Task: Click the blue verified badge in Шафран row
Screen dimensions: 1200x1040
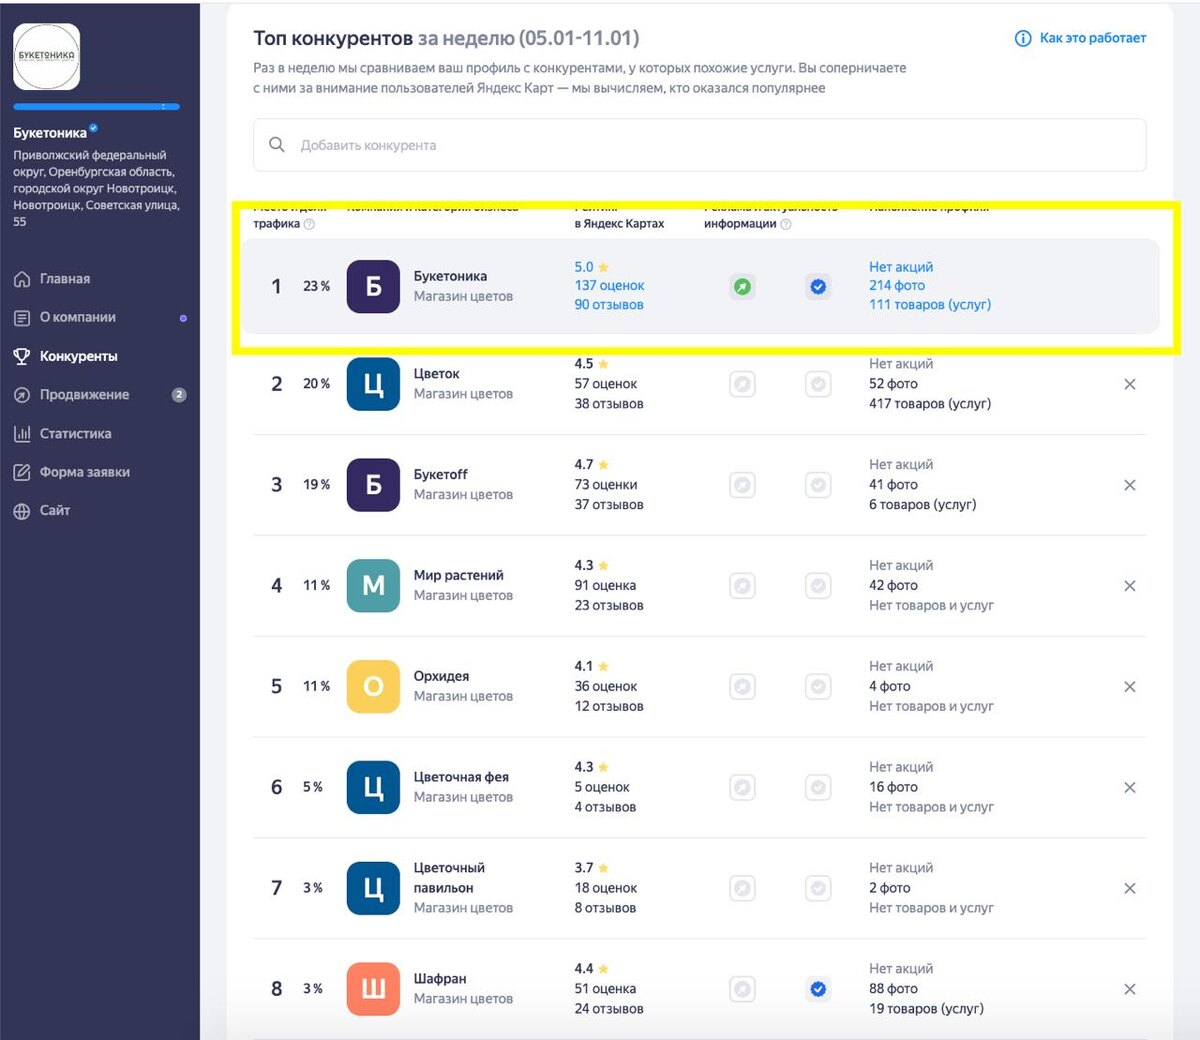Action: (818, 989)
